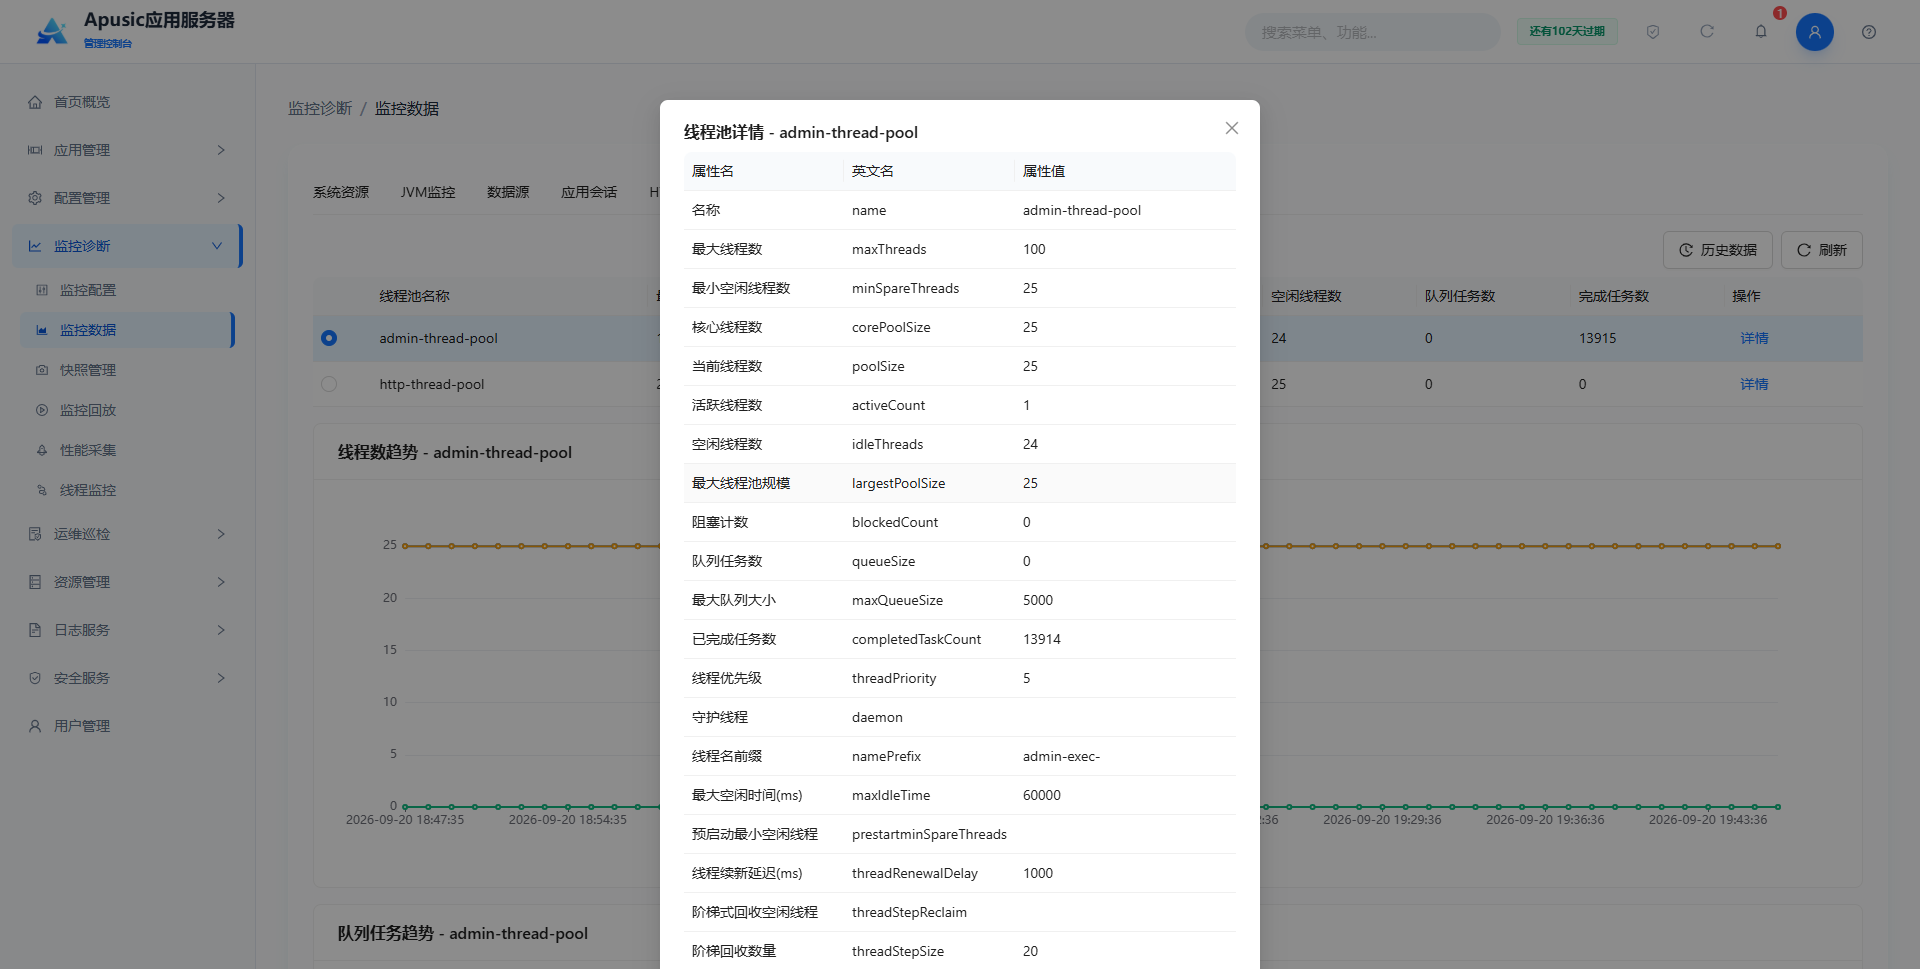Click the 性能采集 icon
This screenshot has width=1920, height=969.
pos(42,450)
